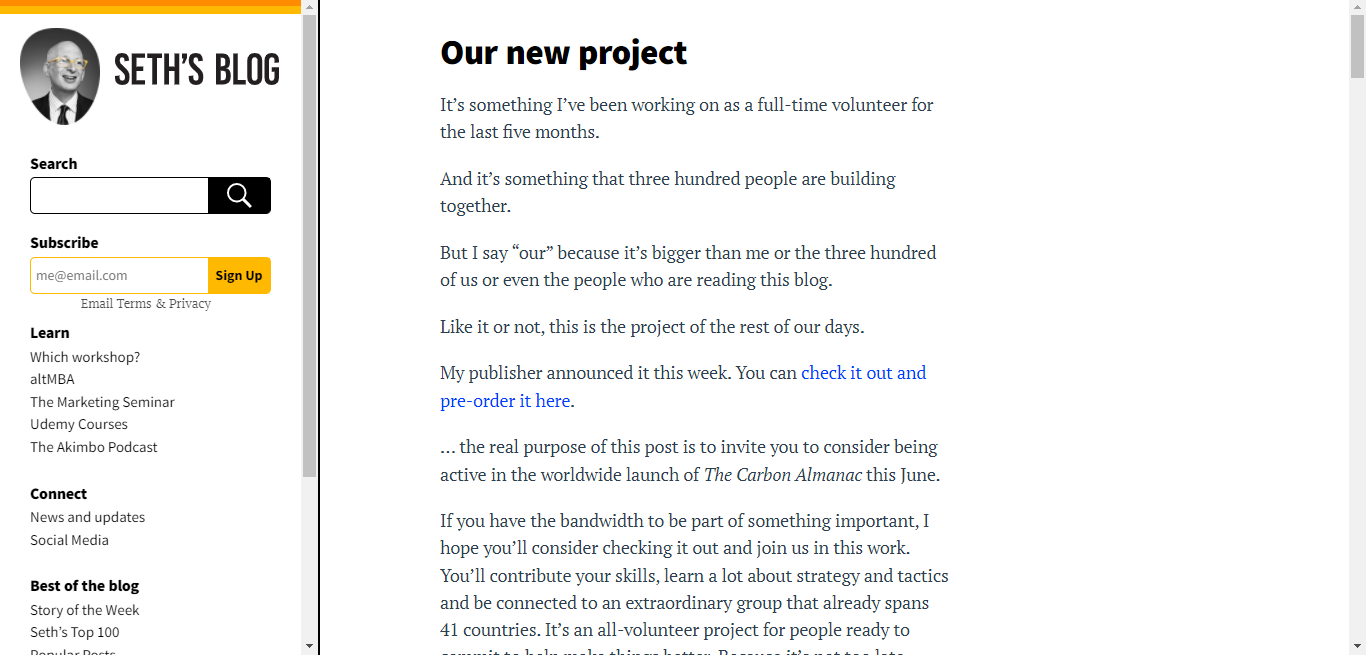The image size is (1366, 655).
Task: Click the main page scrollbar thumb
Action: click(1357, 45)
